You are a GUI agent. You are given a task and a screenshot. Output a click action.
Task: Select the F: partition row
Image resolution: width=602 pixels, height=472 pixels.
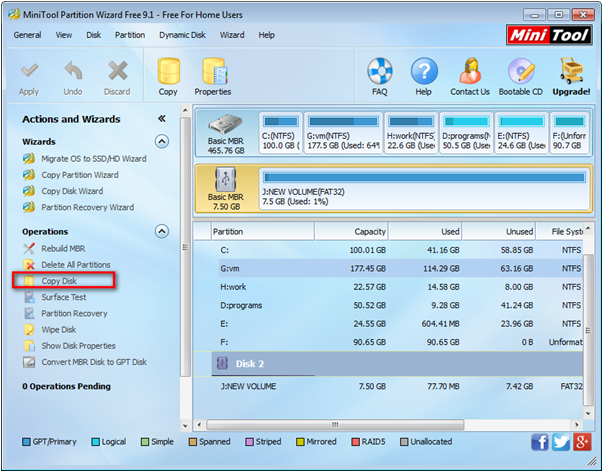point(388,342)
